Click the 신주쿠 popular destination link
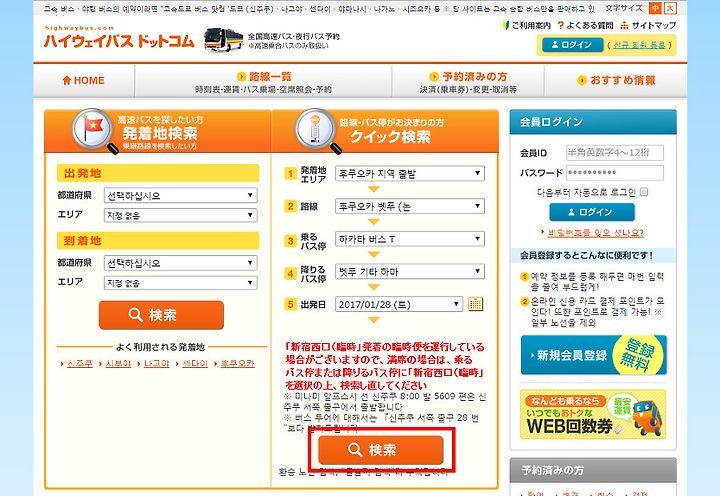The width and height of the screenshot is (720, 496). pyautogui.click(x=80, y=363)
